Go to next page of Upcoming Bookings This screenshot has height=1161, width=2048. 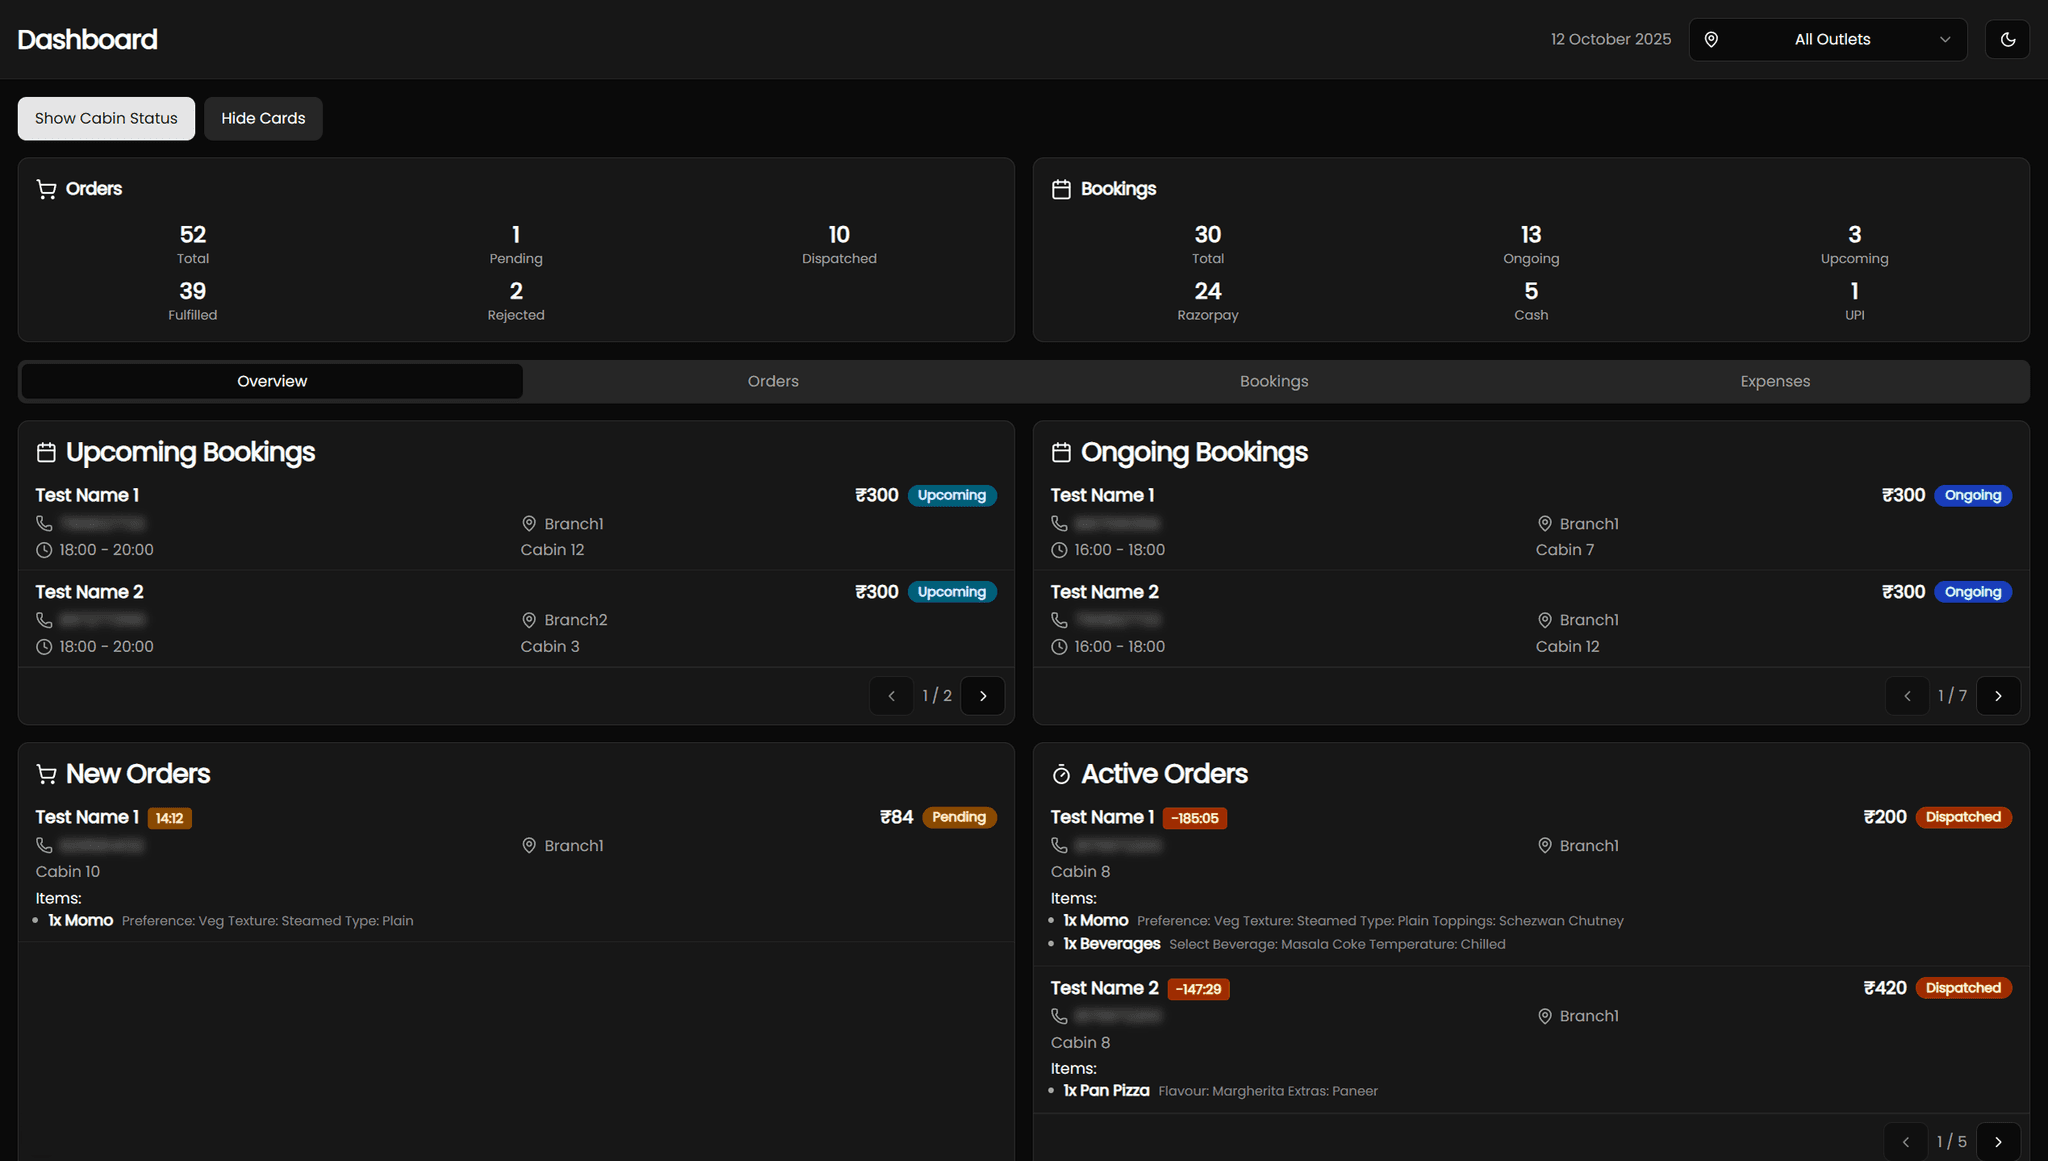pyautogui.click(x=982, y=695)
